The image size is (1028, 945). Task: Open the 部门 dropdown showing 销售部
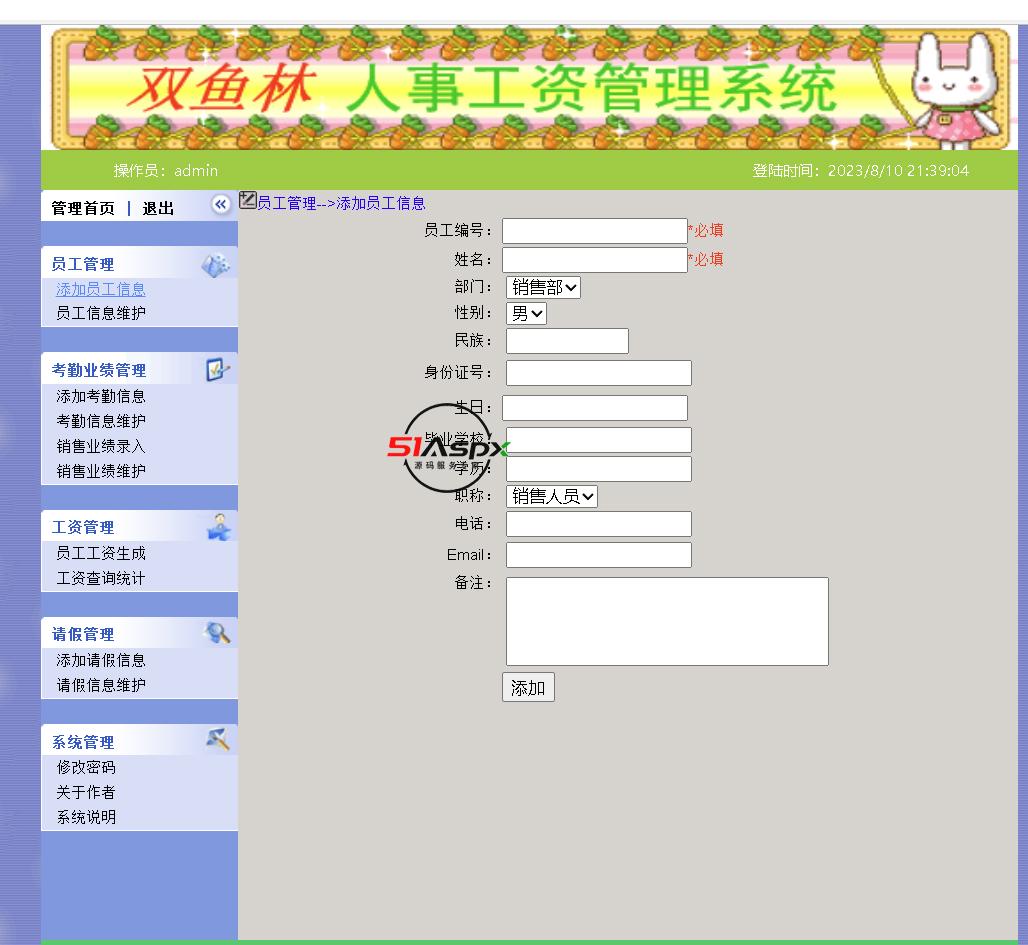pyautogui.click(x=544, y=287)
